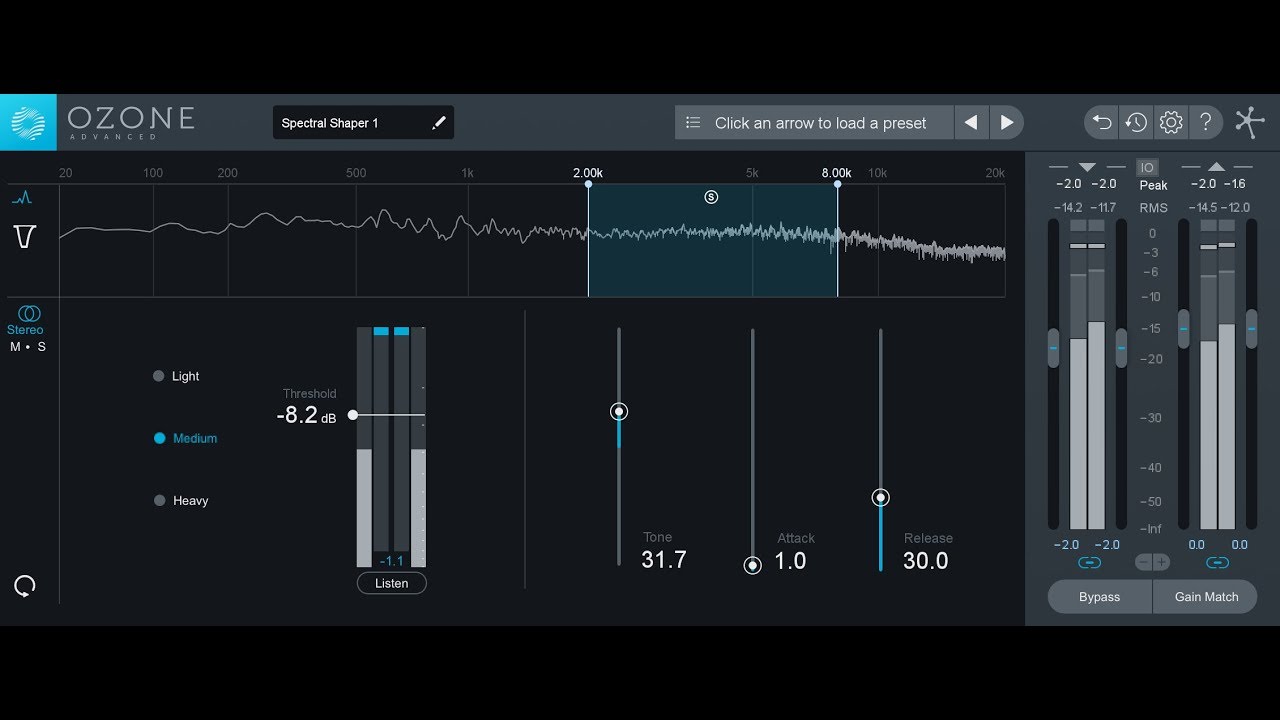Open the Help question mark icon

tap(1206, 123)
